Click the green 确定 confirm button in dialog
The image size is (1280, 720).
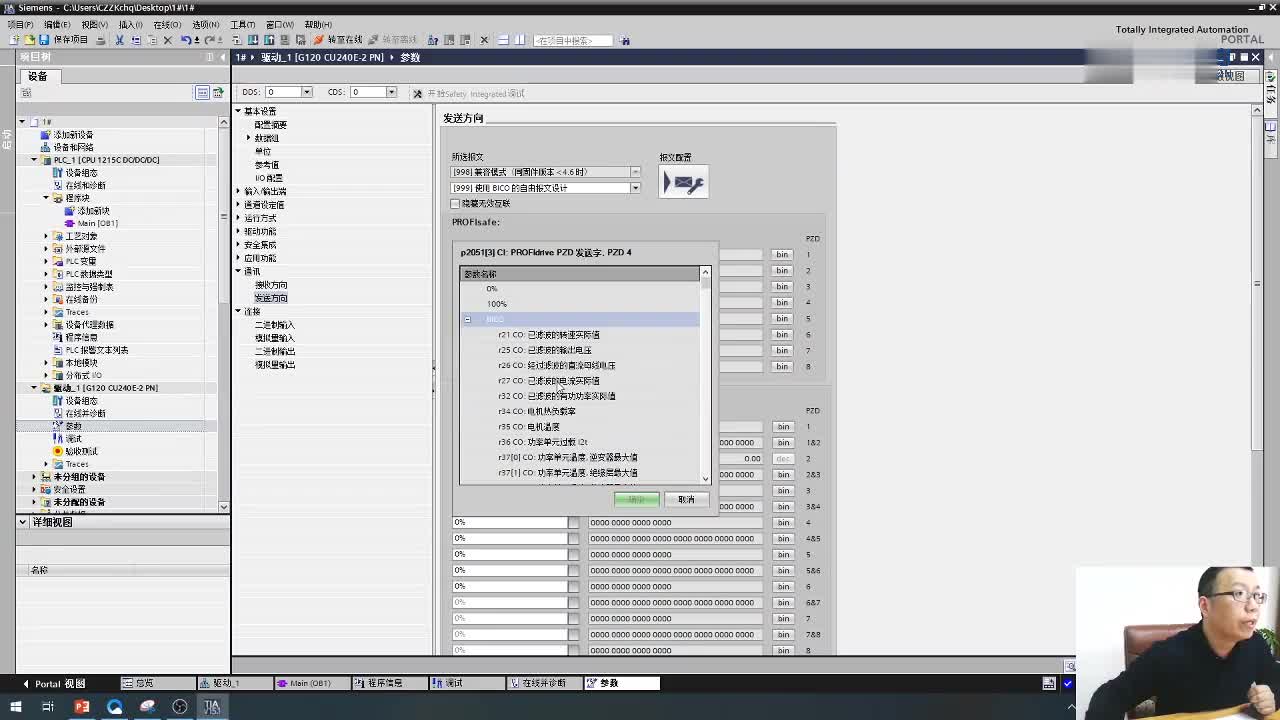[x=637, y=499]
